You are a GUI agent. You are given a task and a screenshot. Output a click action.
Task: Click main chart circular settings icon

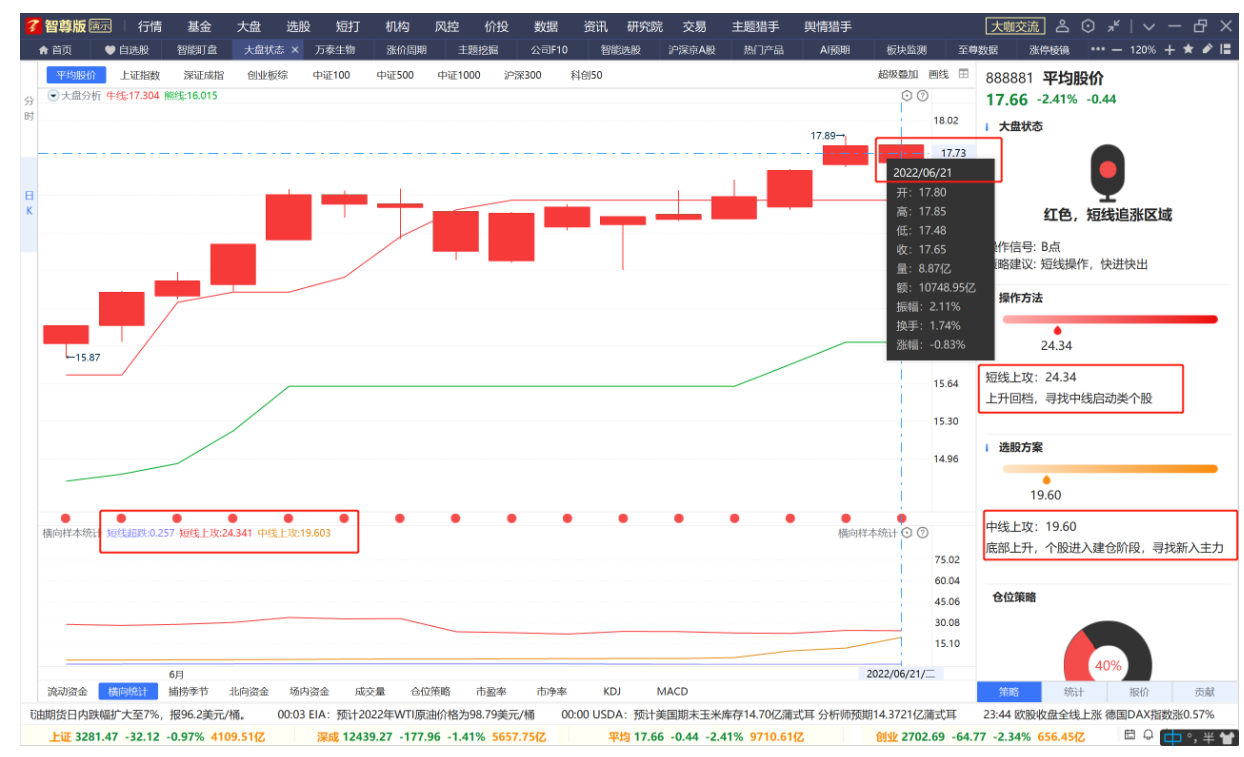tap(907, 96)
